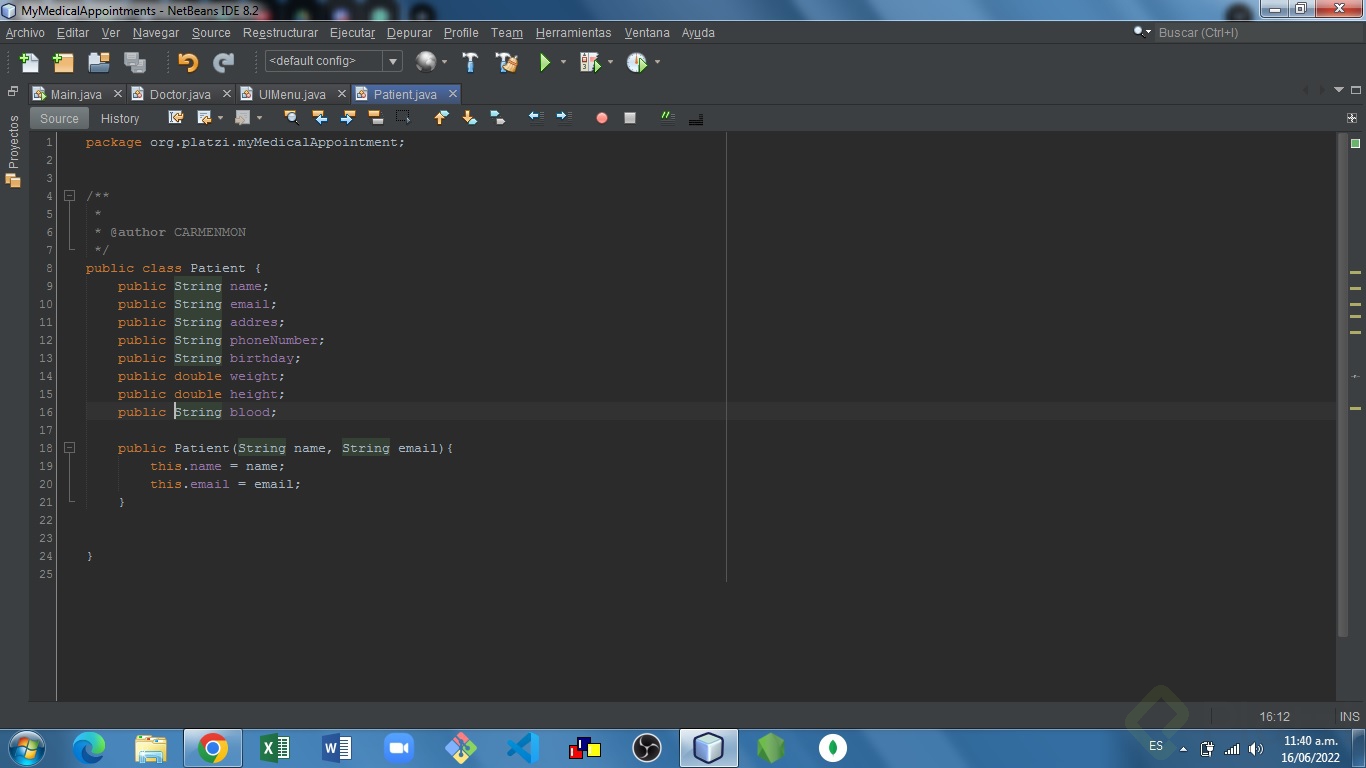
Task: Open the <default config> configuration dropdown
Action: click(333, 61)
